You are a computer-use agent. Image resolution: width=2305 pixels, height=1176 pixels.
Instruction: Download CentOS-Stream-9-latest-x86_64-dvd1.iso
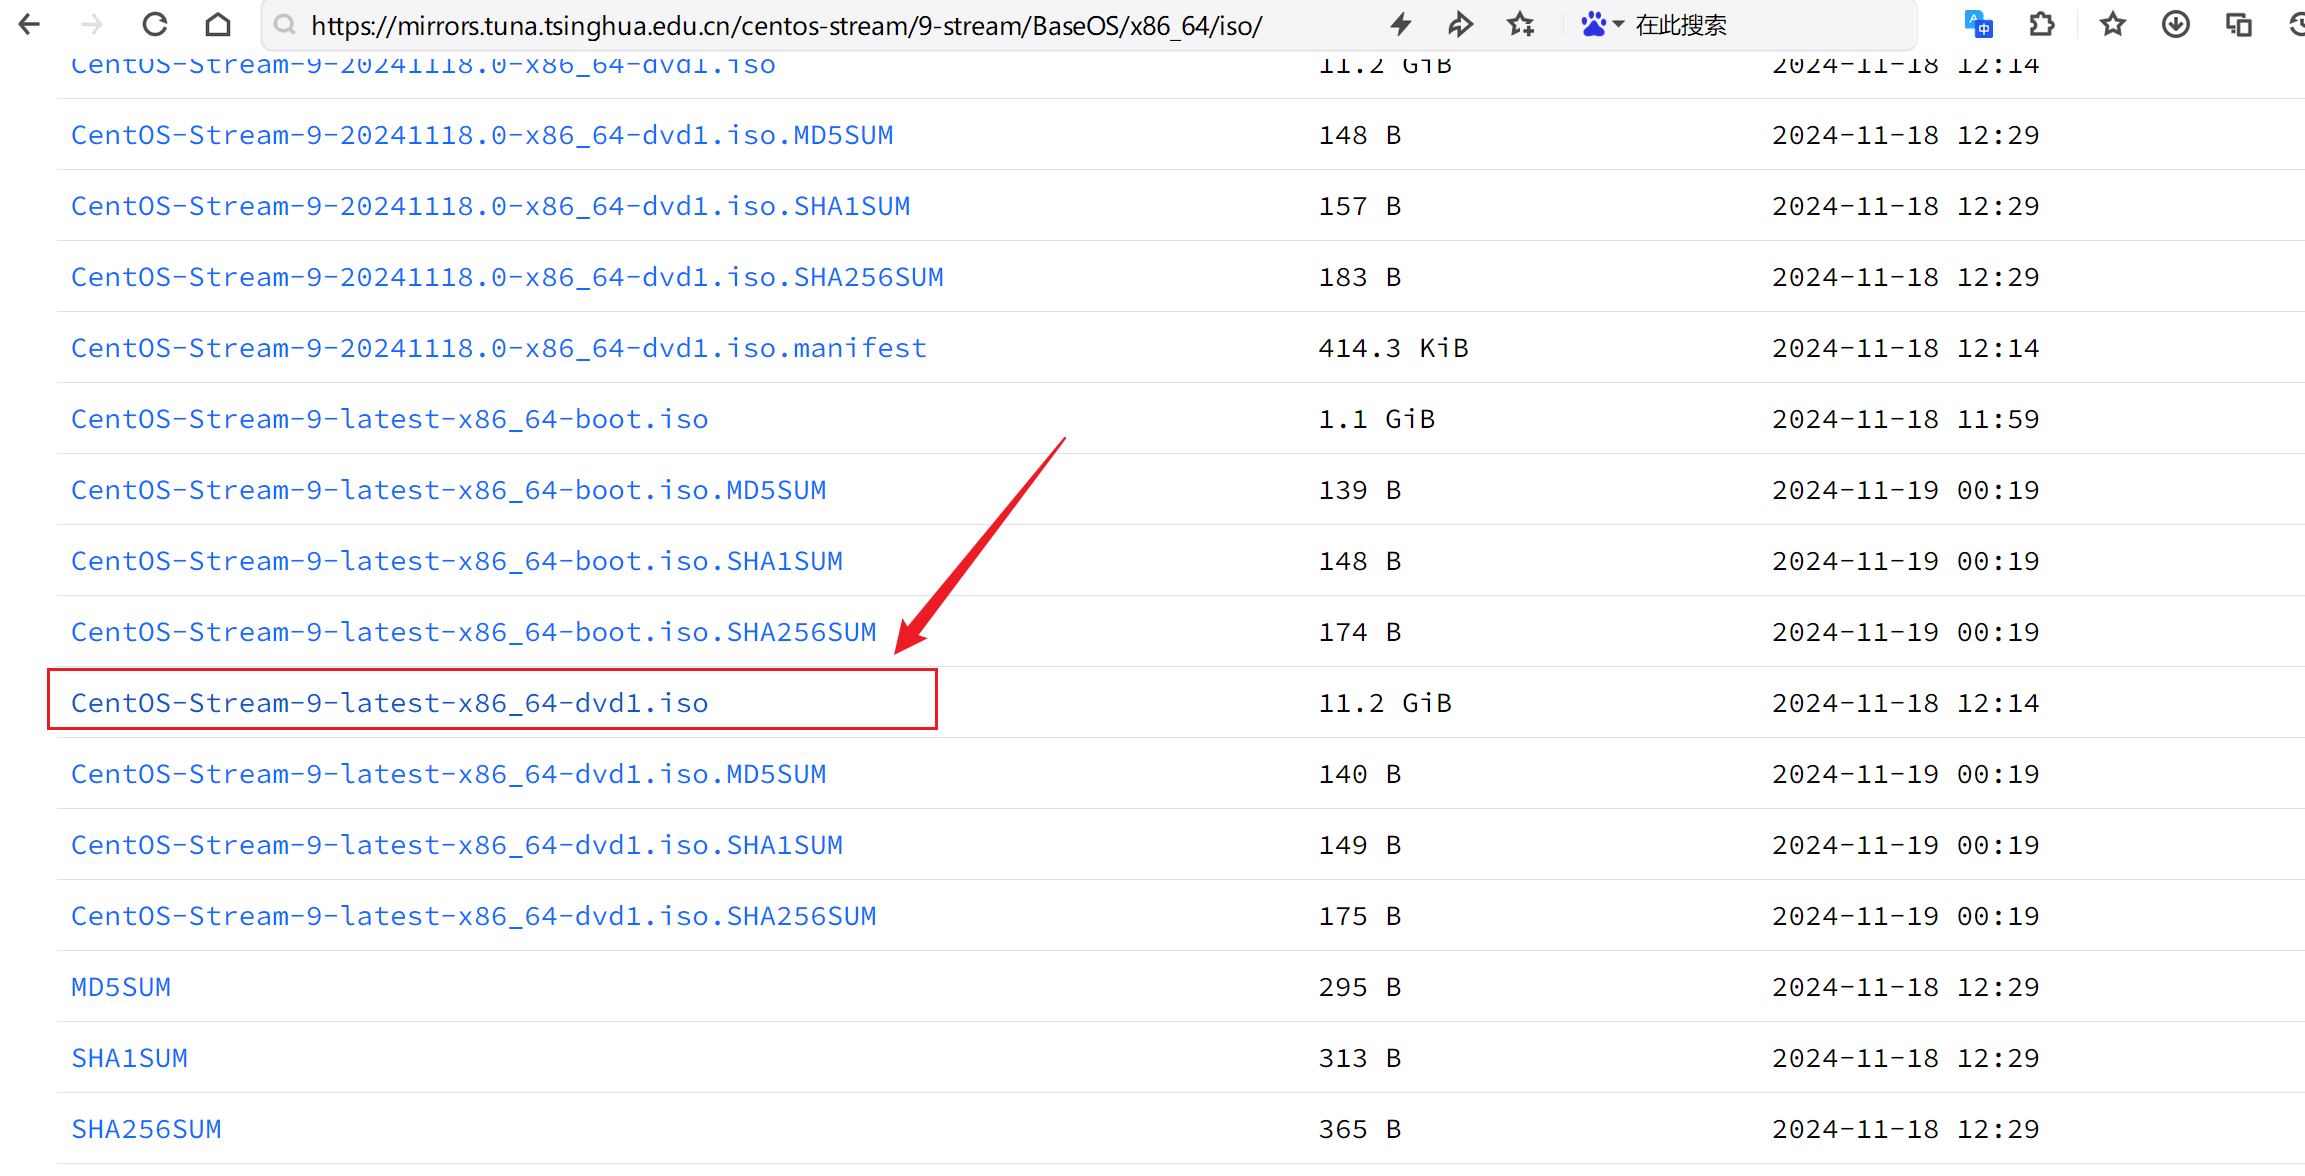click(390, 703)
